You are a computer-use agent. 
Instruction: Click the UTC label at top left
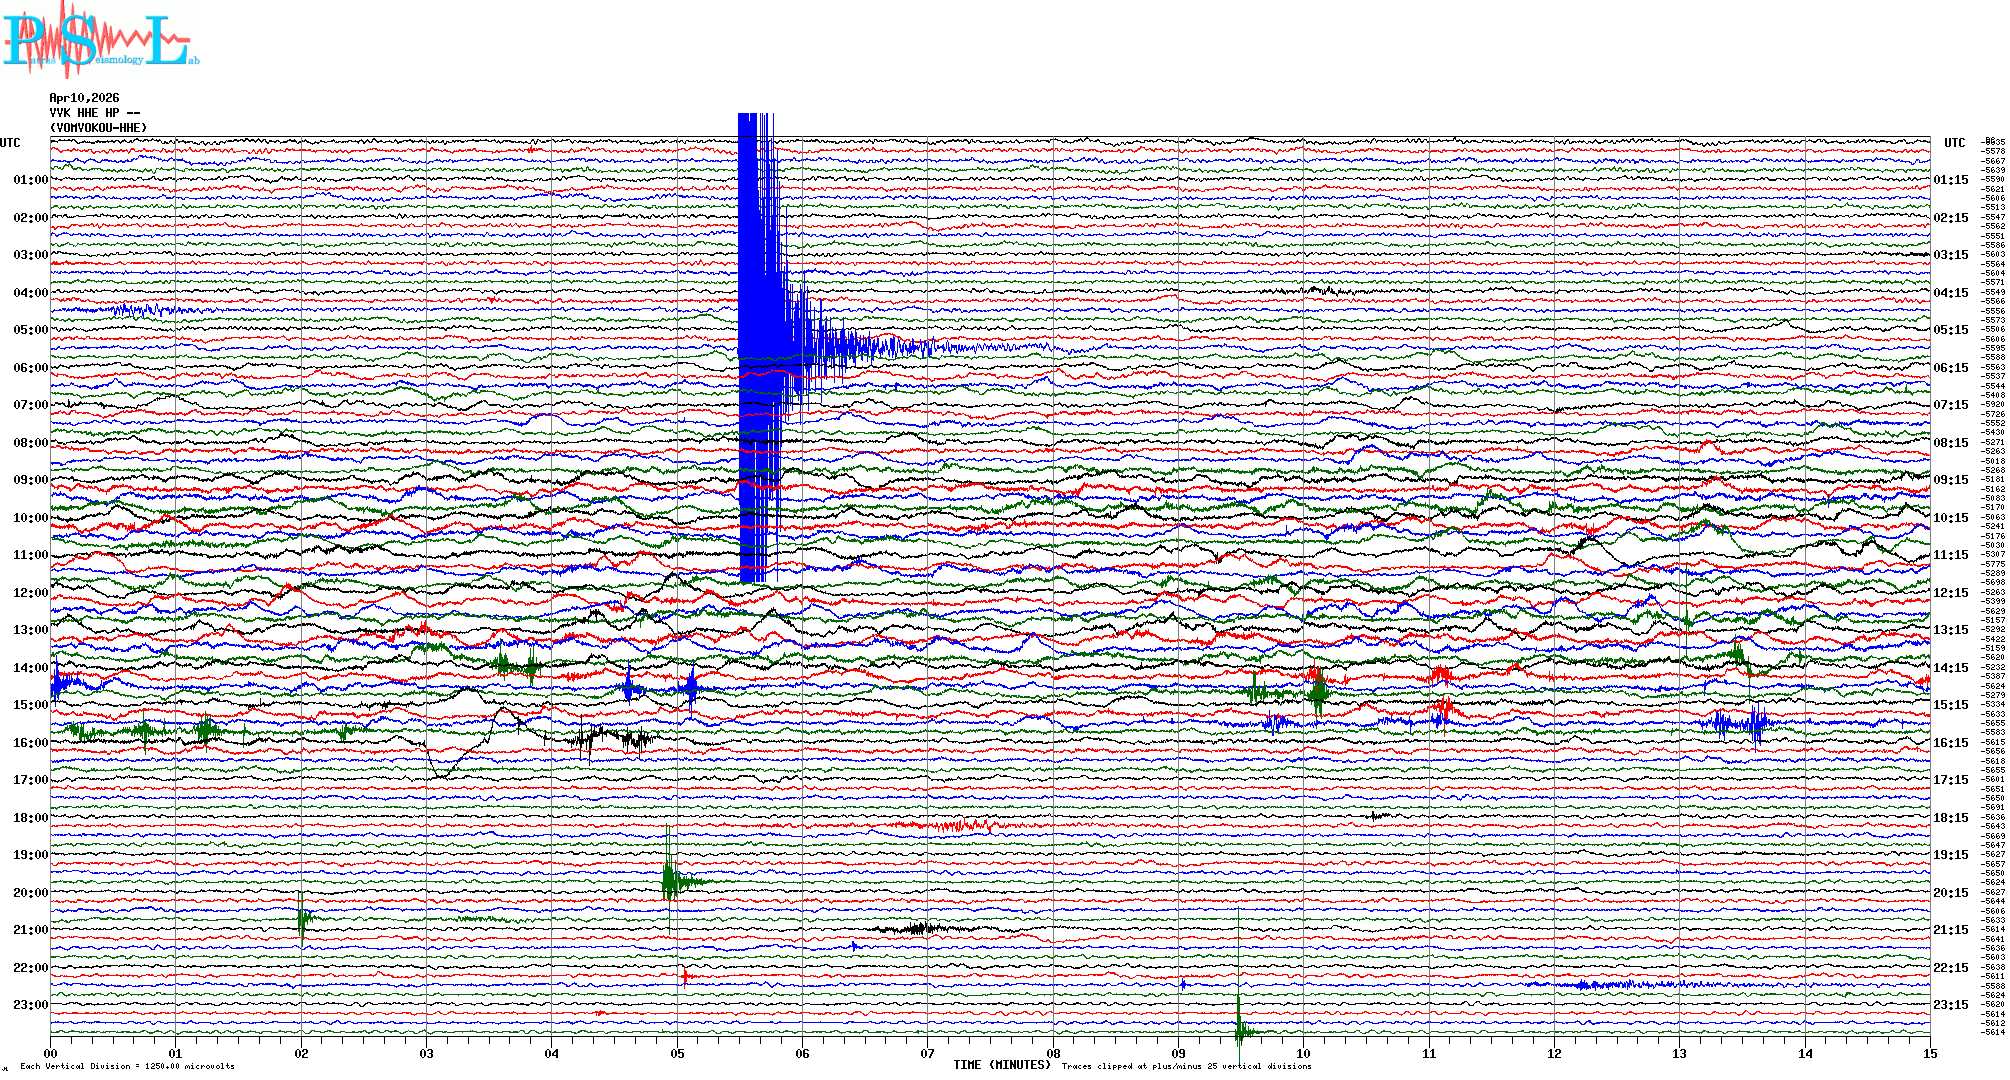click(10, 143)
